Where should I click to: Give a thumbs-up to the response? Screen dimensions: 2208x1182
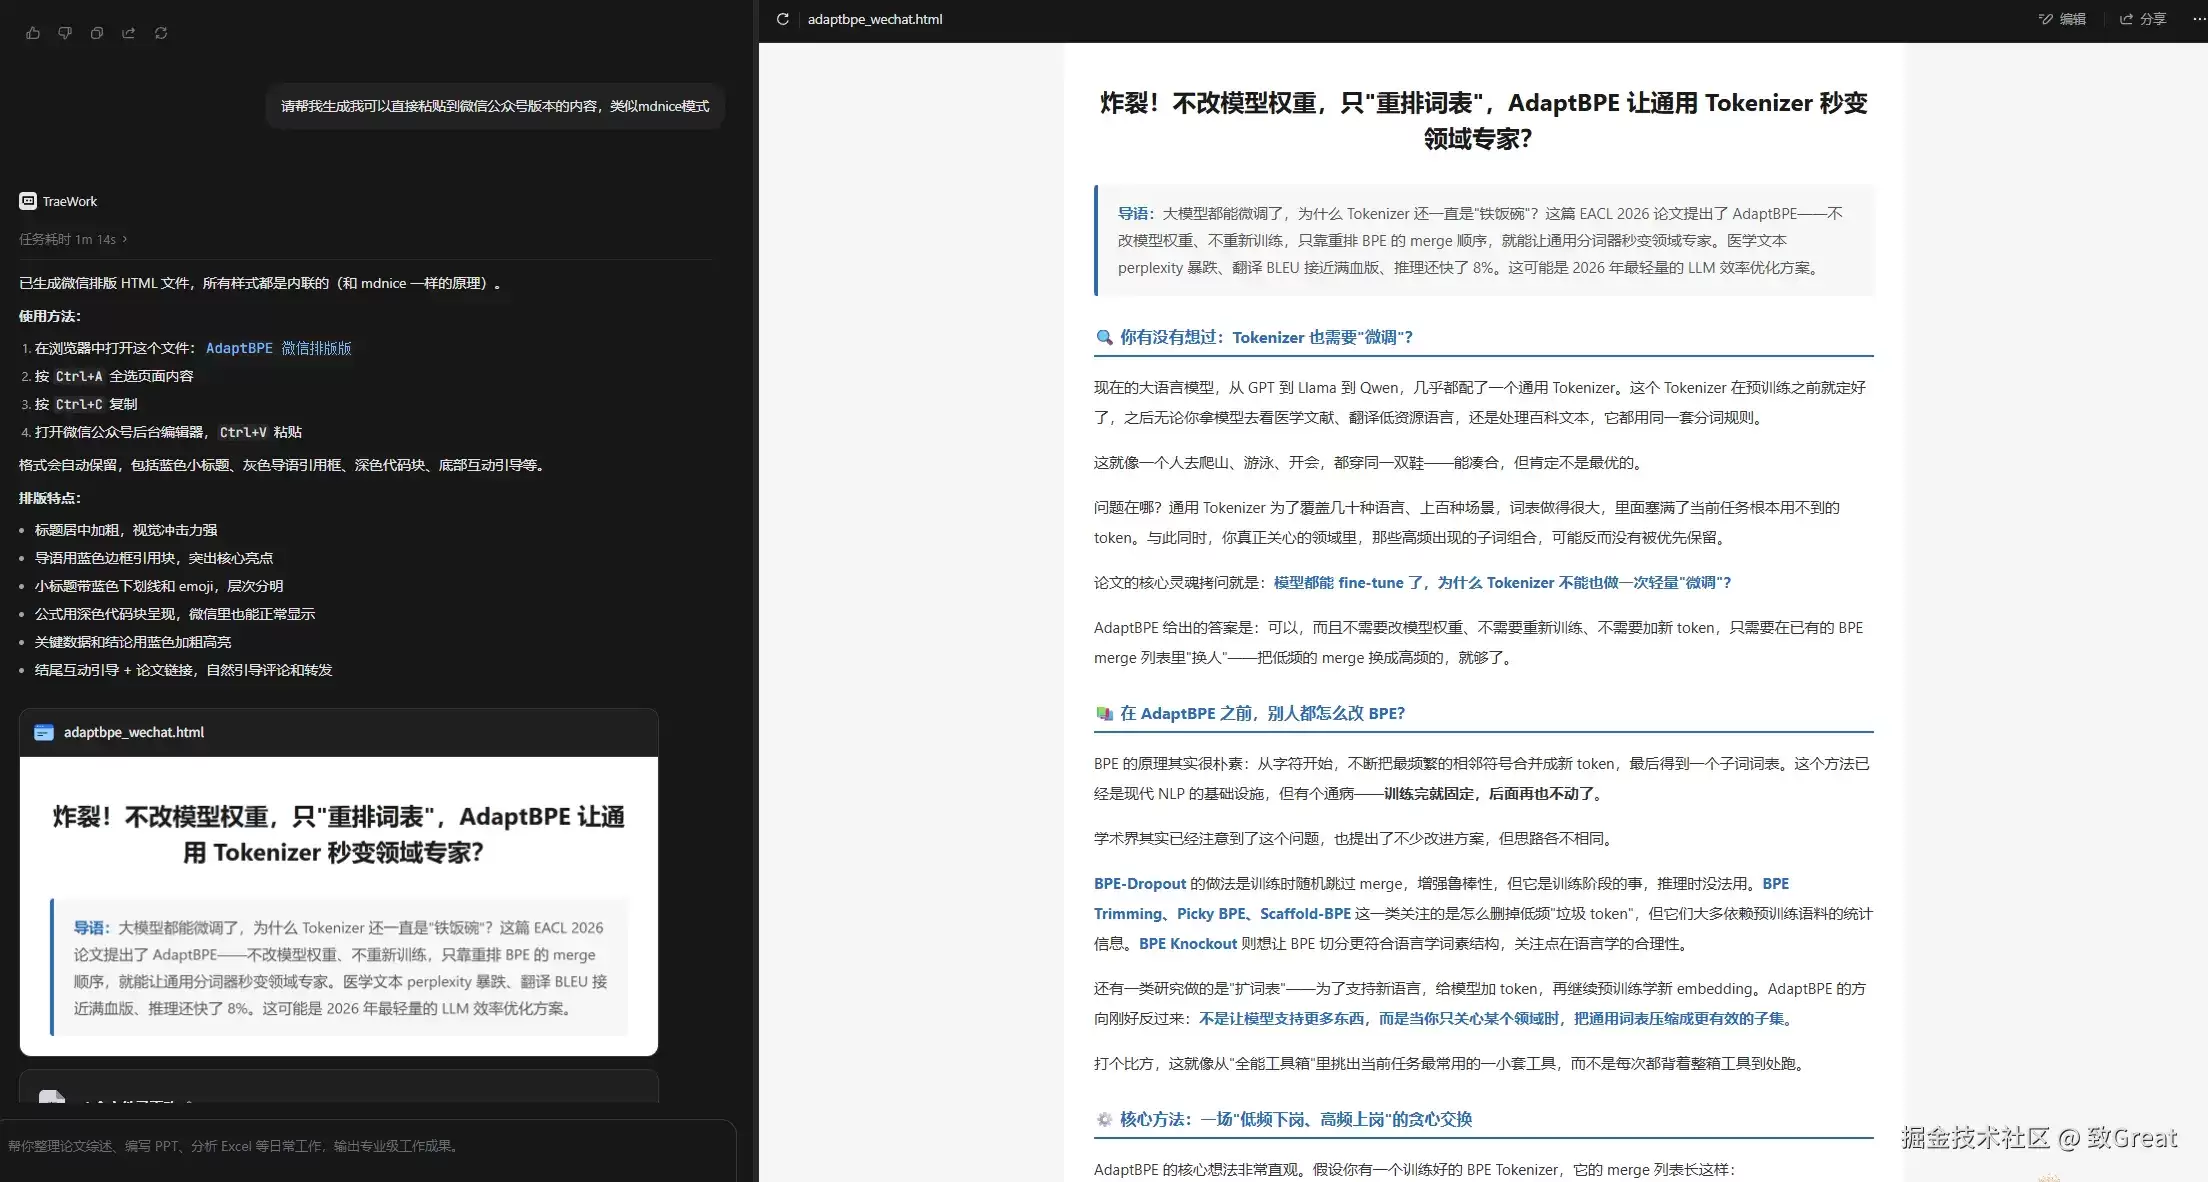(33, 33)
